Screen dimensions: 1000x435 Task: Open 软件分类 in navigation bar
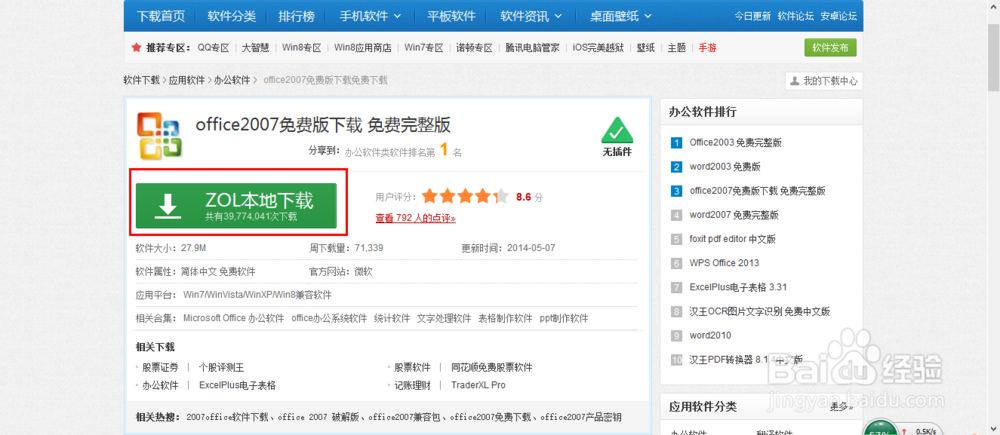pyautogui.click(x=232, y=16)
